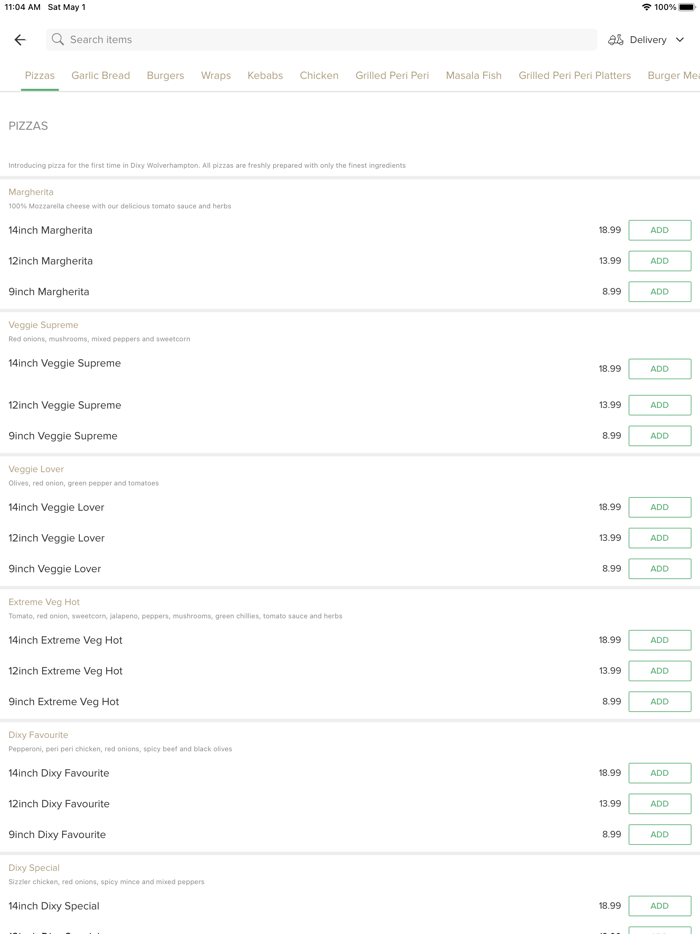The height and width of the screenshot is (934, 700).
Task: Click the search magnifier icon
Action: point(58,40)
